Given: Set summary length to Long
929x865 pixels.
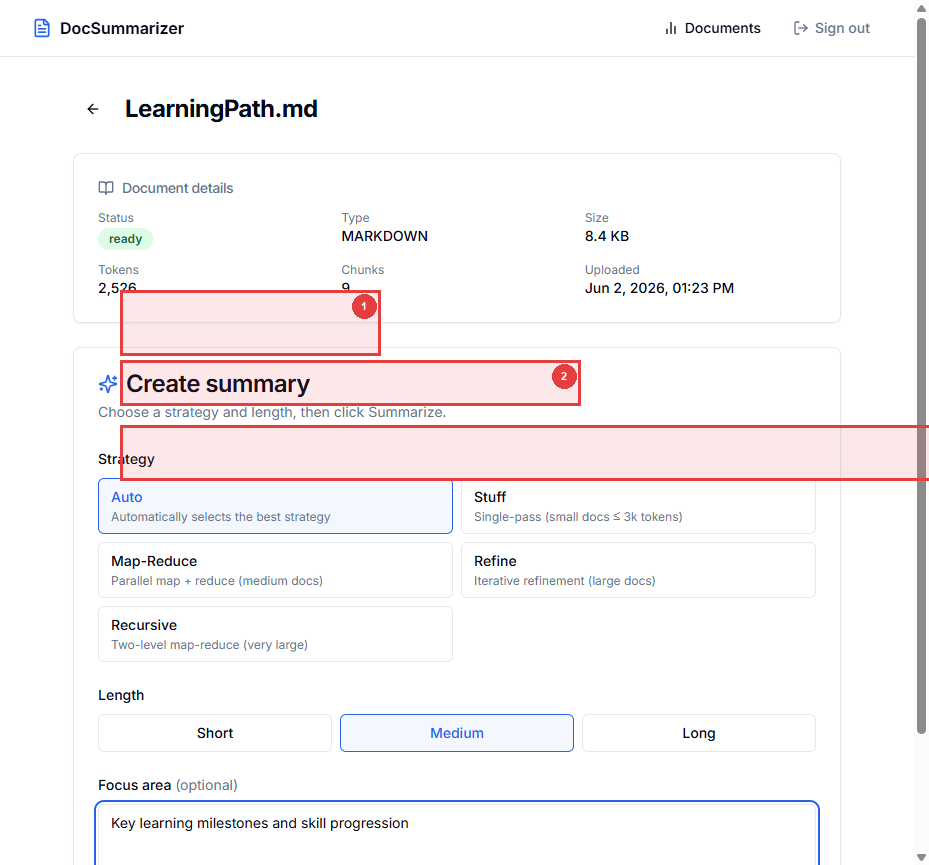Looking at the screenshot, I should click(699, 733).
